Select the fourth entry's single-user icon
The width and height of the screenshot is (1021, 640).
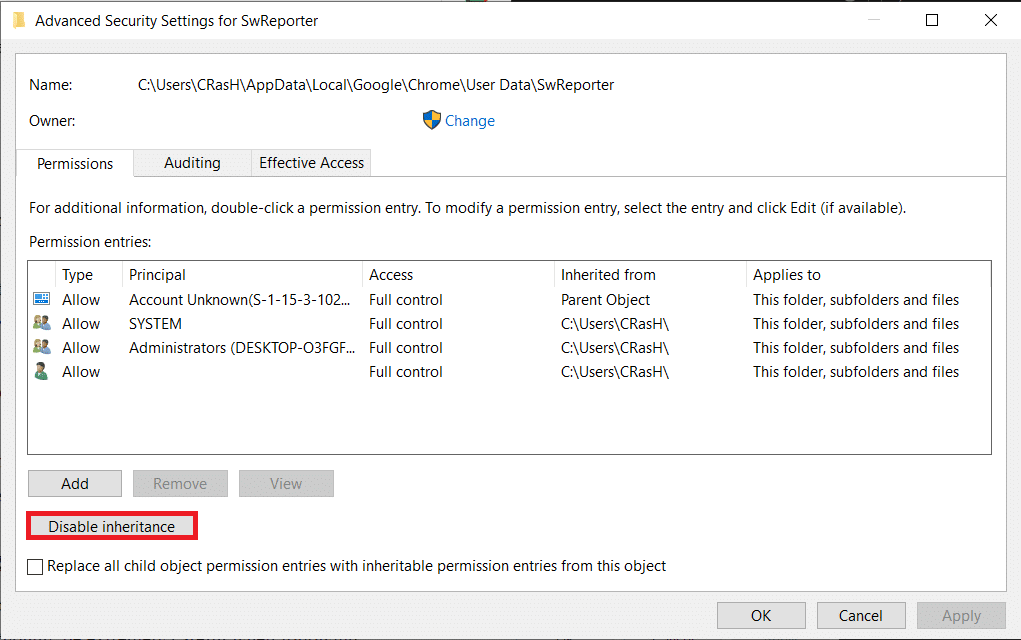(41, 372)
